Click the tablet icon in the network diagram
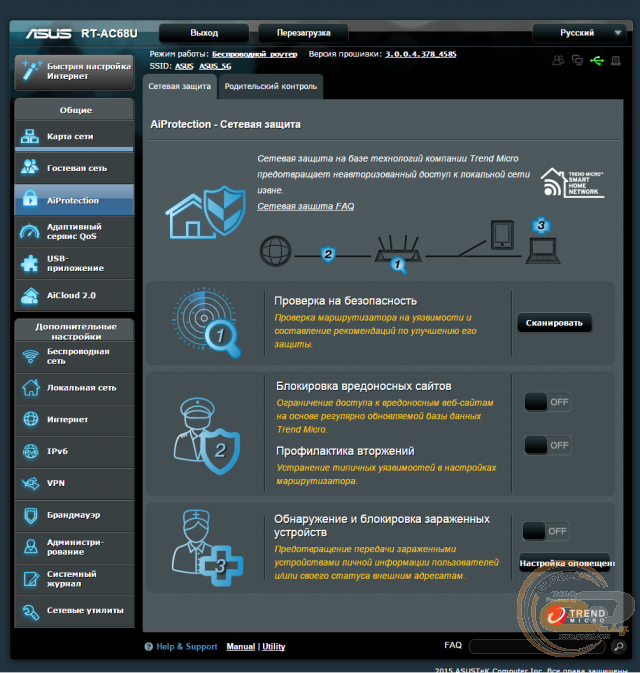 pyautogui.click(x=502, y=234)
